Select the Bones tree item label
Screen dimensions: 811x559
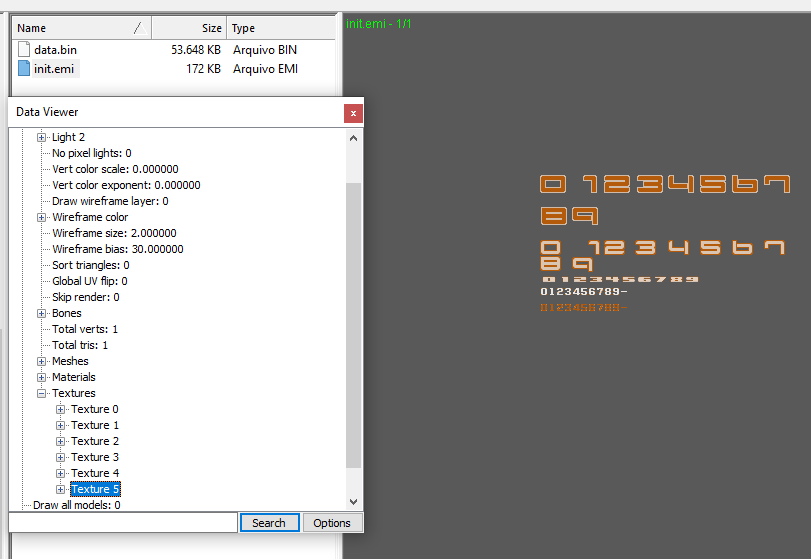click(67, 313)
